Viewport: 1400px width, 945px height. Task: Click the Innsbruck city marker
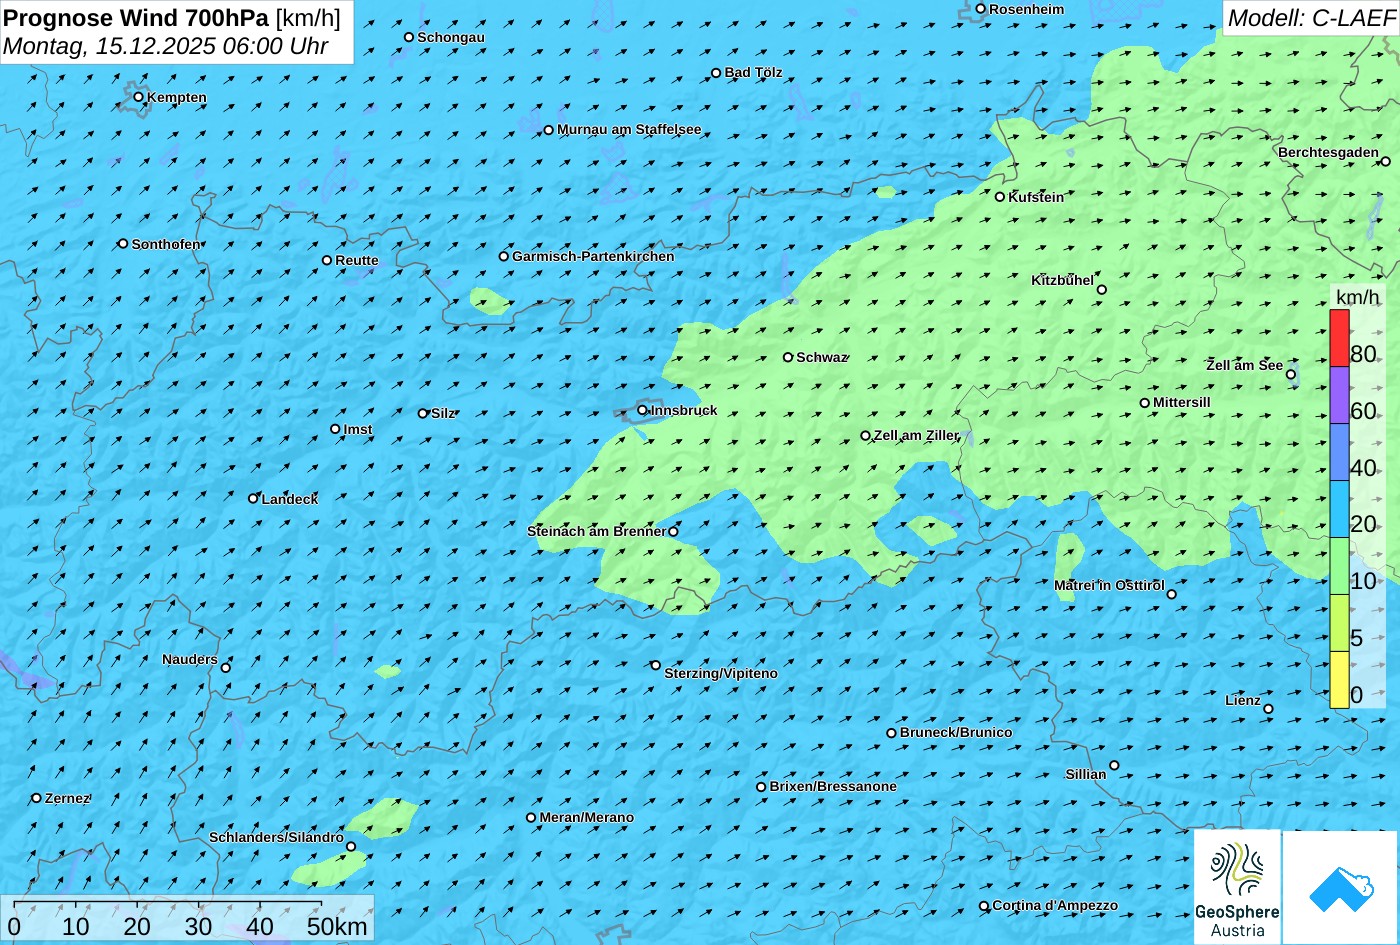click(642, 410)
